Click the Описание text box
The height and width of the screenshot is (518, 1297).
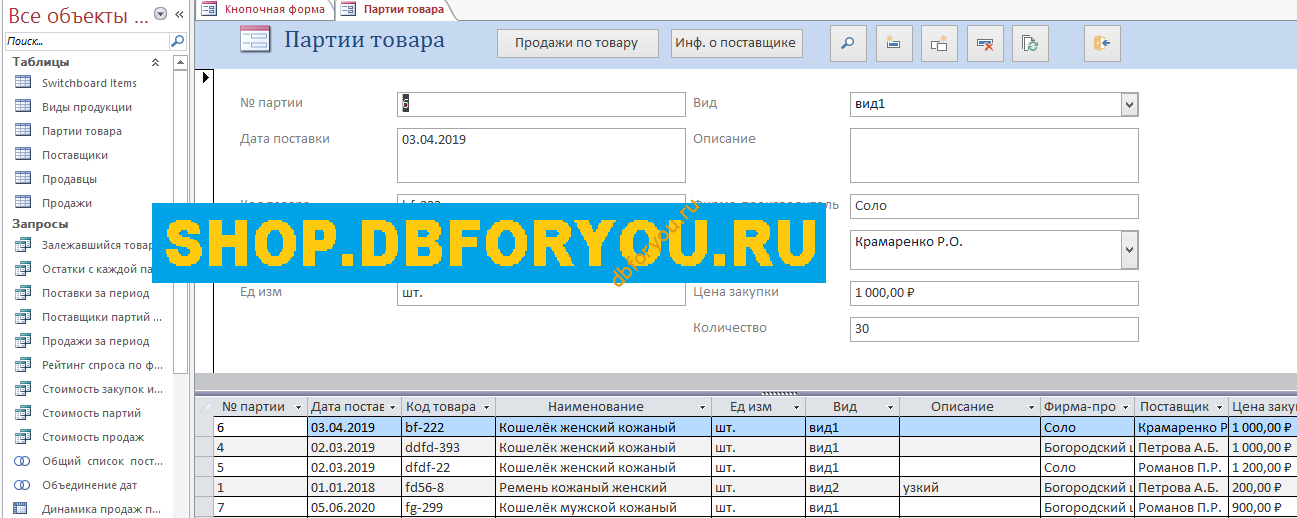pyautogui.click(x=994, y=155)
